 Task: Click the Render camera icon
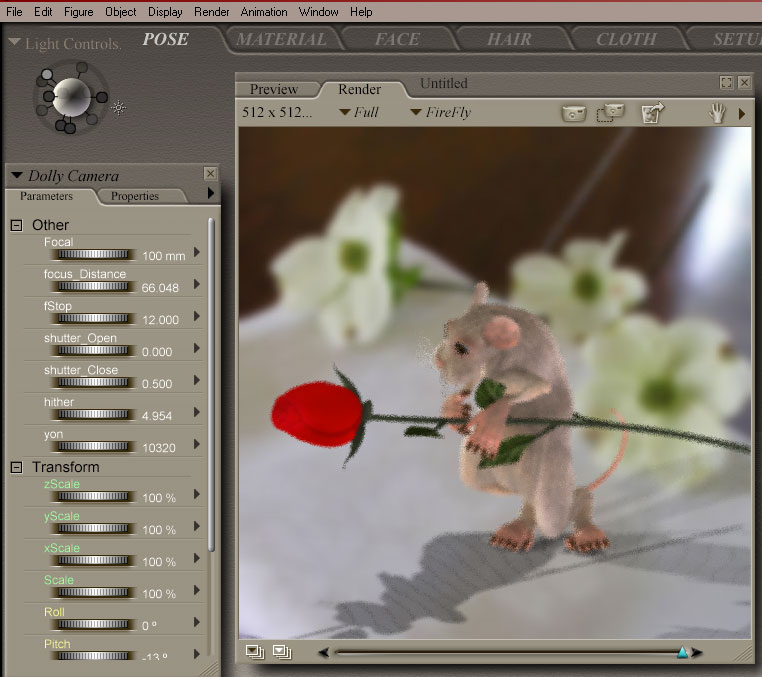coord(573,113)
